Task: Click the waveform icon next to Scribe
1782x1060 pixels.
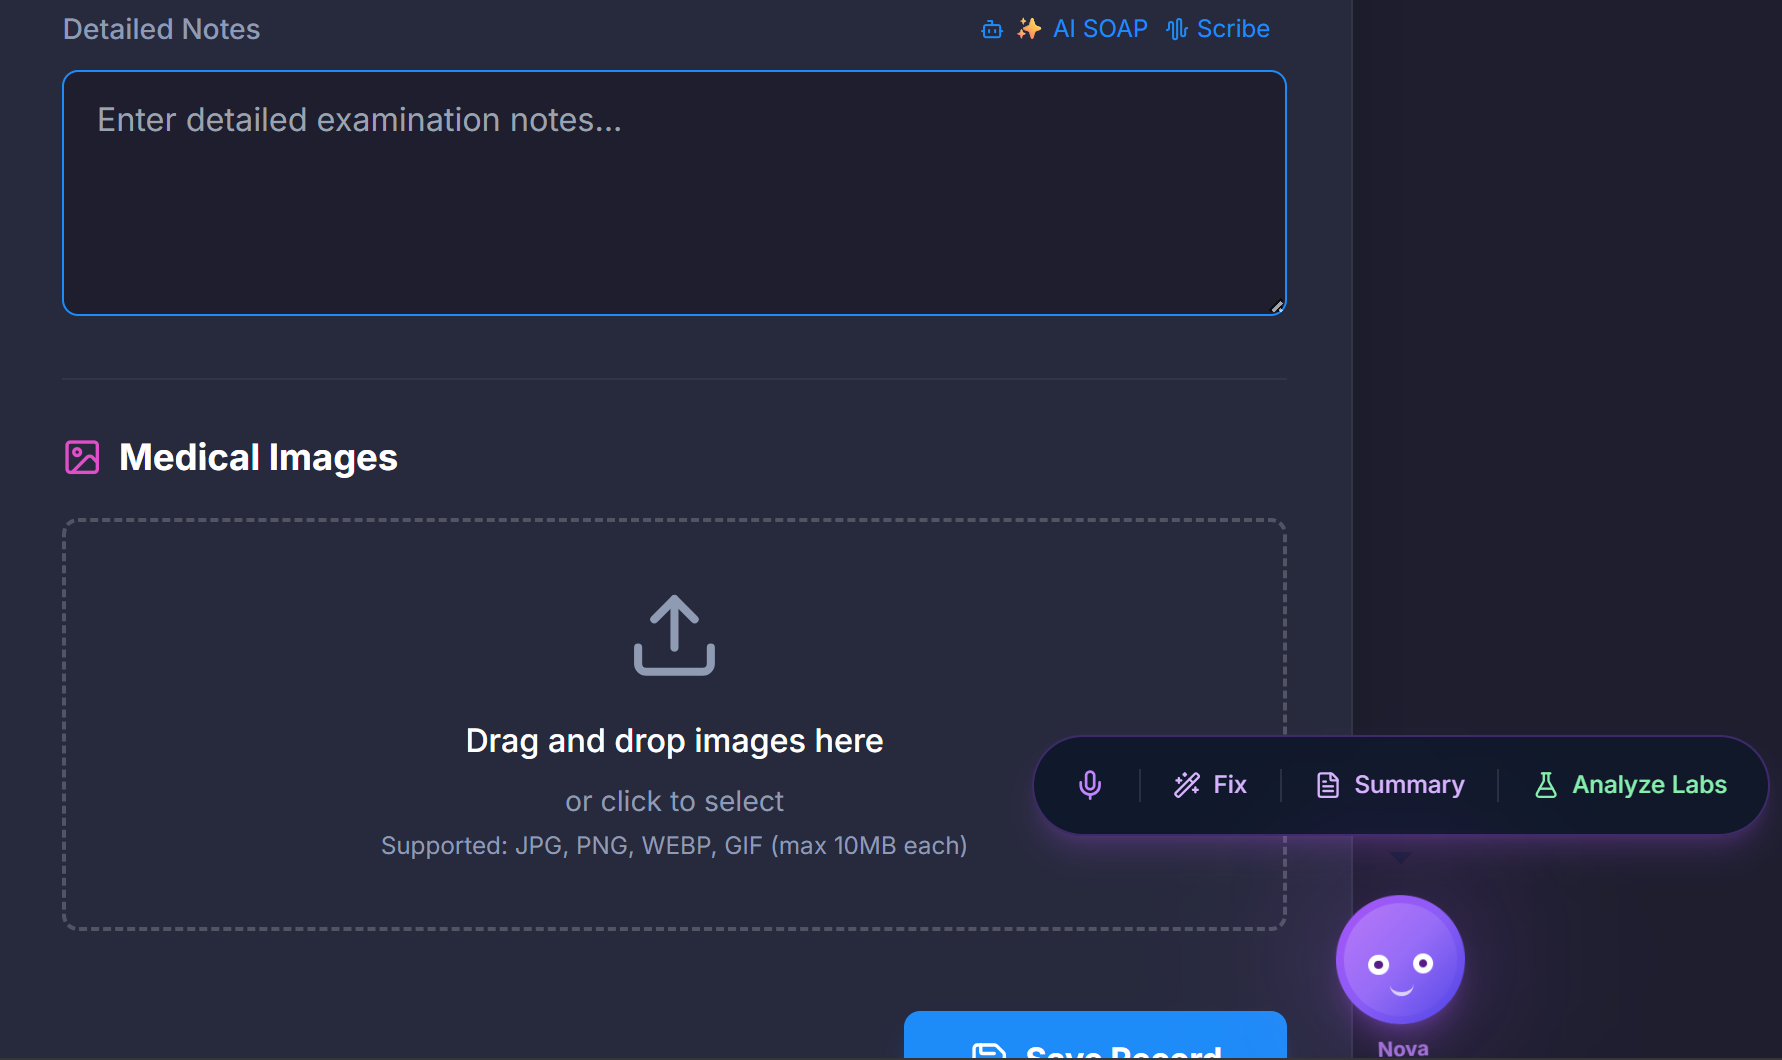Action: coord(1176,29)
